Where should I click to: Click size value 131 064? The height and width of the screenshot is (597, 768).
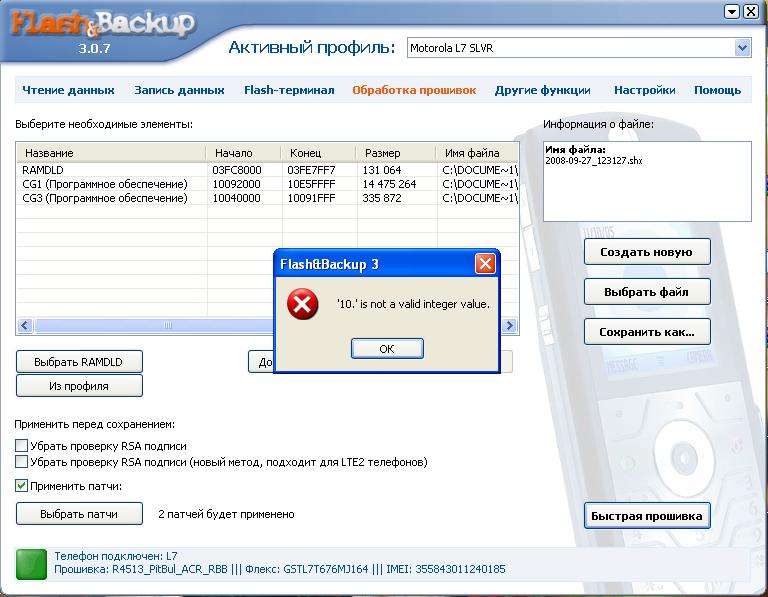(x=382, y=170)
